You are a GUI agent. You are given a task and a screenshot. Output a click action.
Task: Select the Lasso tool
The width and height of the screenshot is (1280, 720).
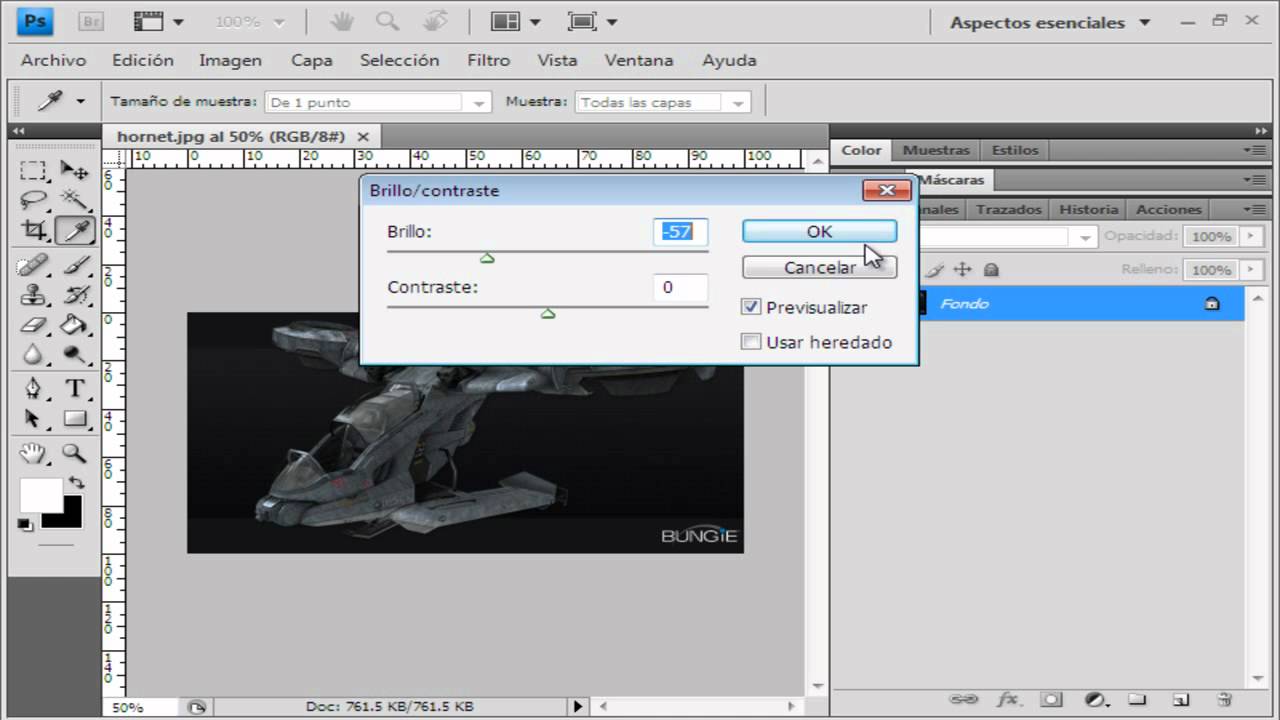tap(33, 199)
